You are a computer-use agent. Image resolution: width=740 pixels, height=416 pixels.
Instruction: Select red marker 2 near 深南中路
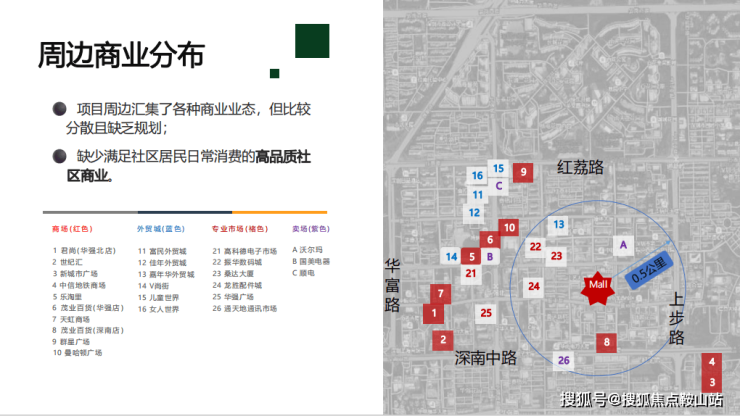(x=441, y=340)
